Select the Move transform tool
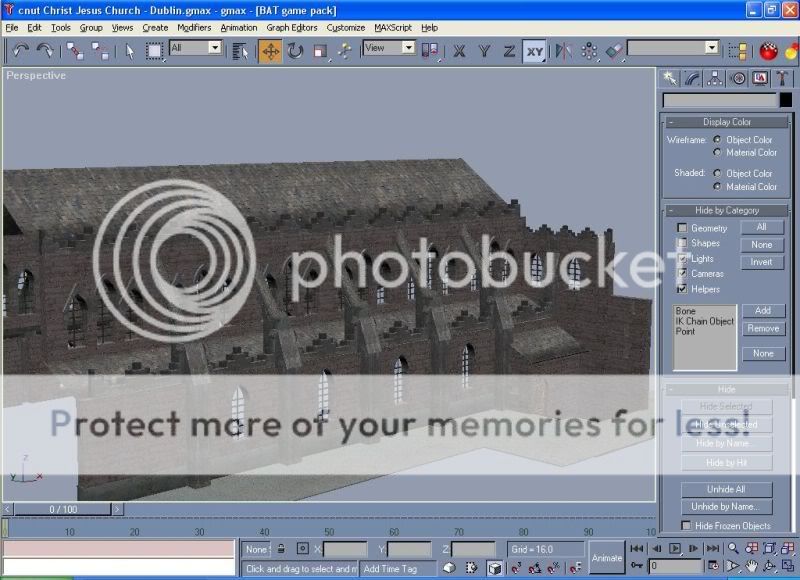Screen dimensions: 800x580 (x=271, y=50)
